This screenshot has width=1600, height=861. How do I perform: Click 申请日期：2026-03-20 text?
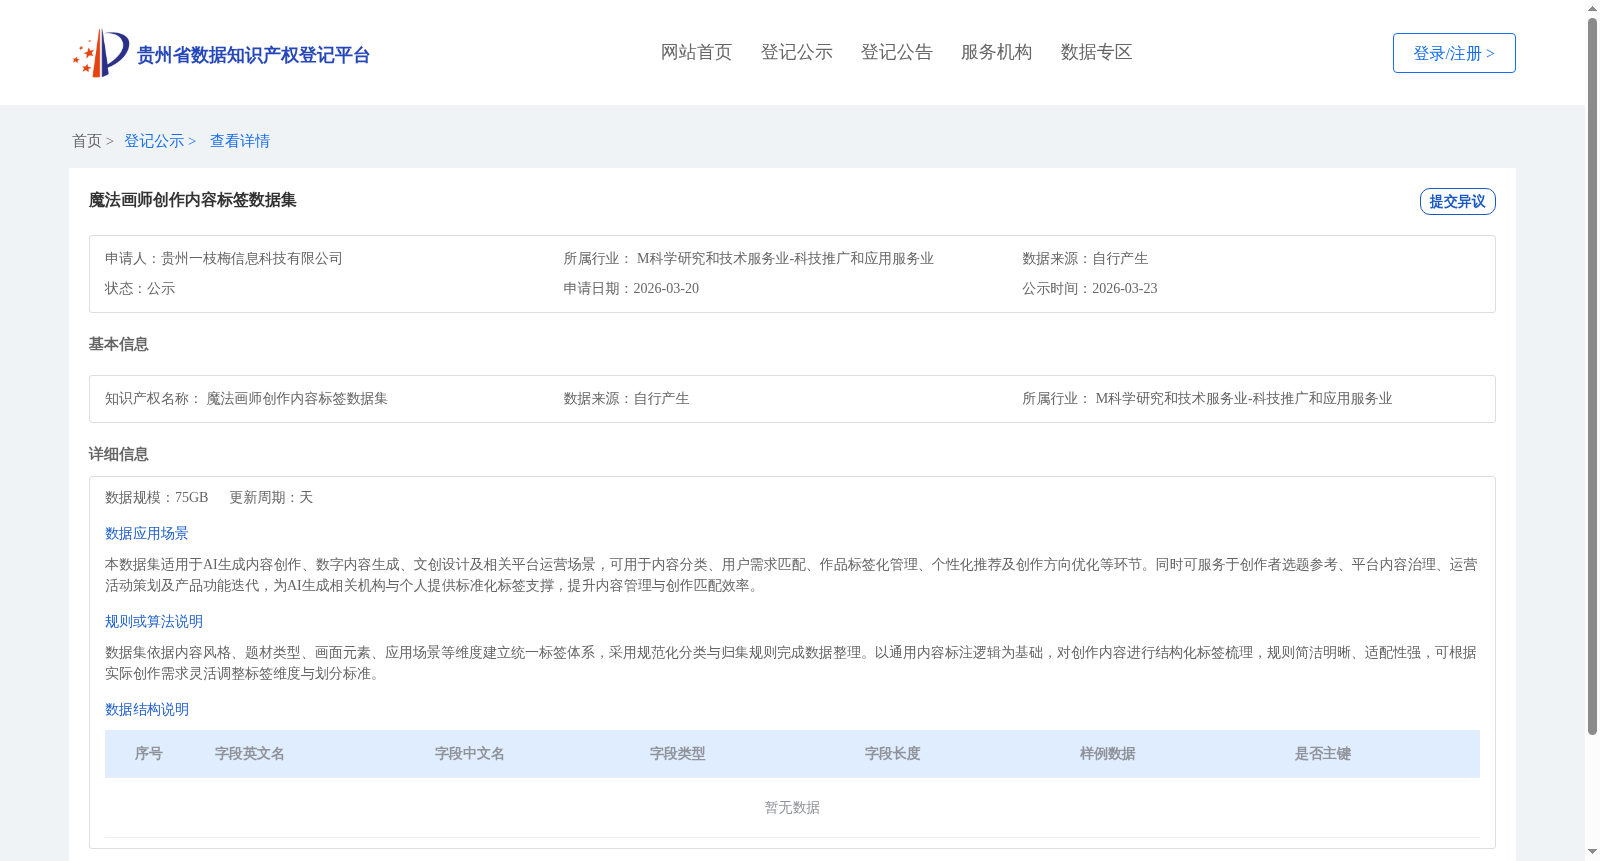coord(631,288)
